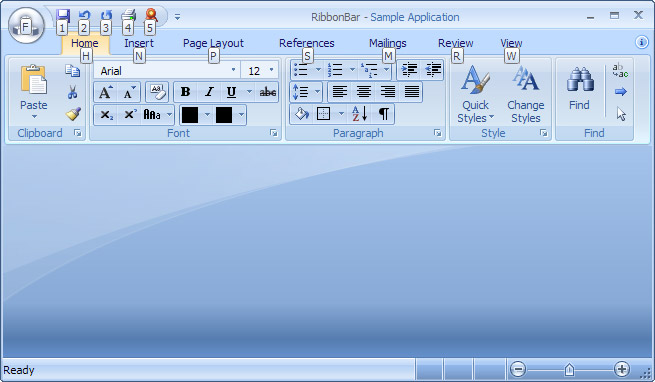Toggle Justify paragraph alignment
Viewport: 655px width, 382px height.
[412, 92]
